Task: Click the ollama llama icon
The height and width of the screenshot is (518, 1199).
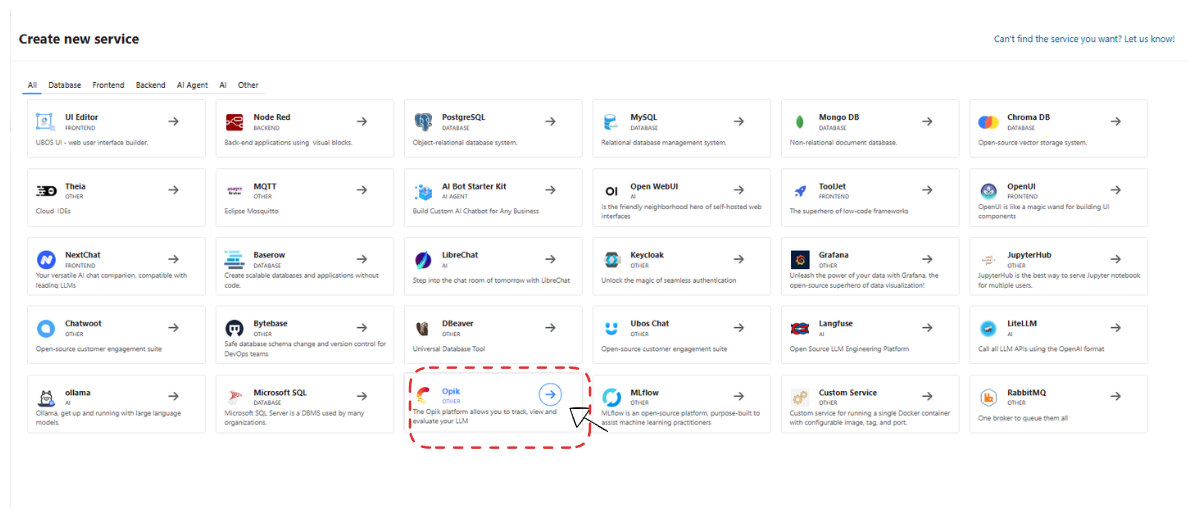Action: (x=45, y=398)
